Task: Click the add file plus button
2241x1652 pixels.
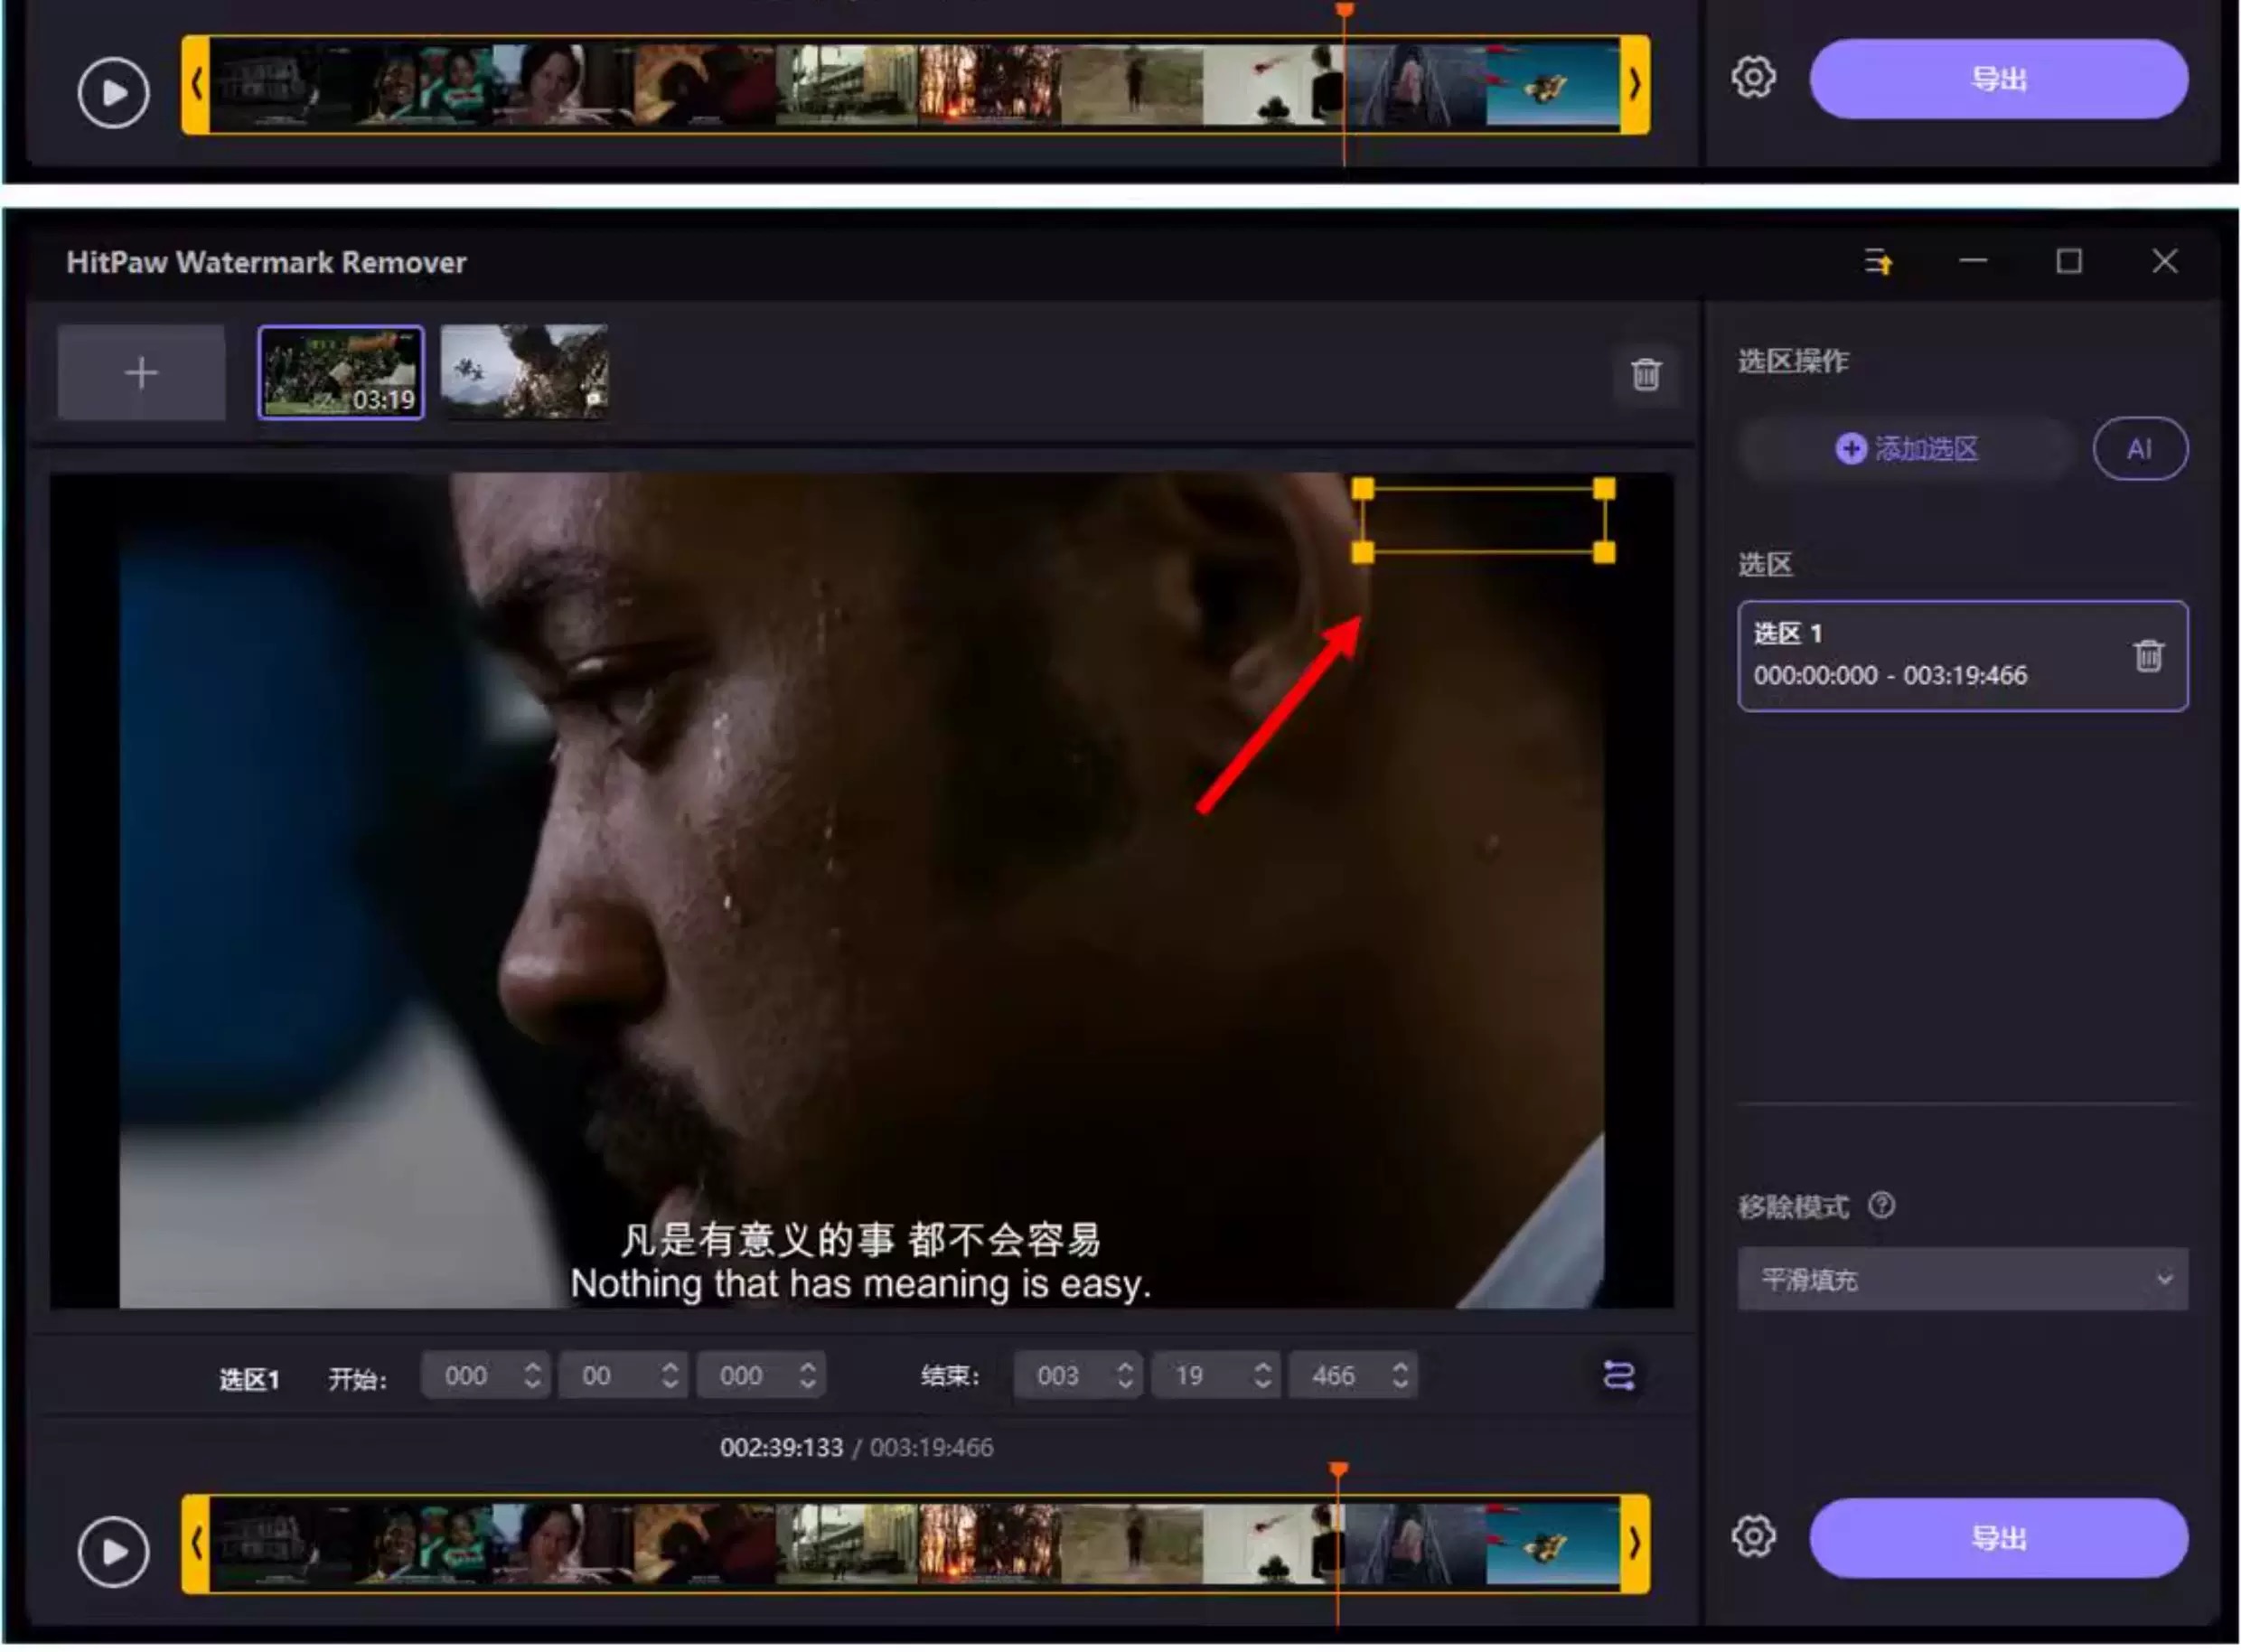Action: point(141,373)
